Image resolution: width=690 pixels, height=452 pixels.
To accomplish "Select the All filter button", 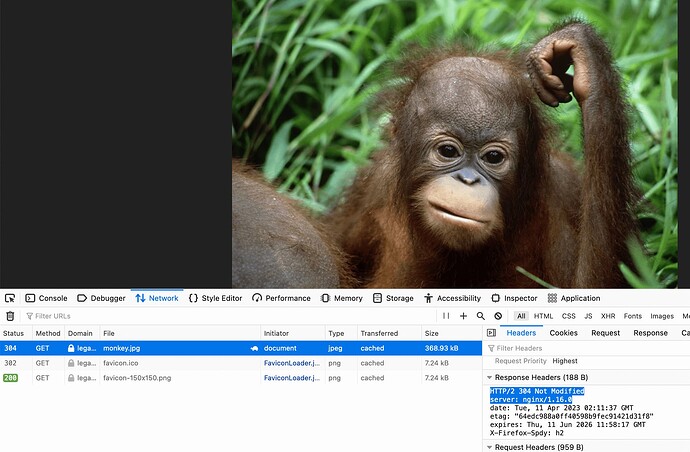I will click(x=521, y=316).
